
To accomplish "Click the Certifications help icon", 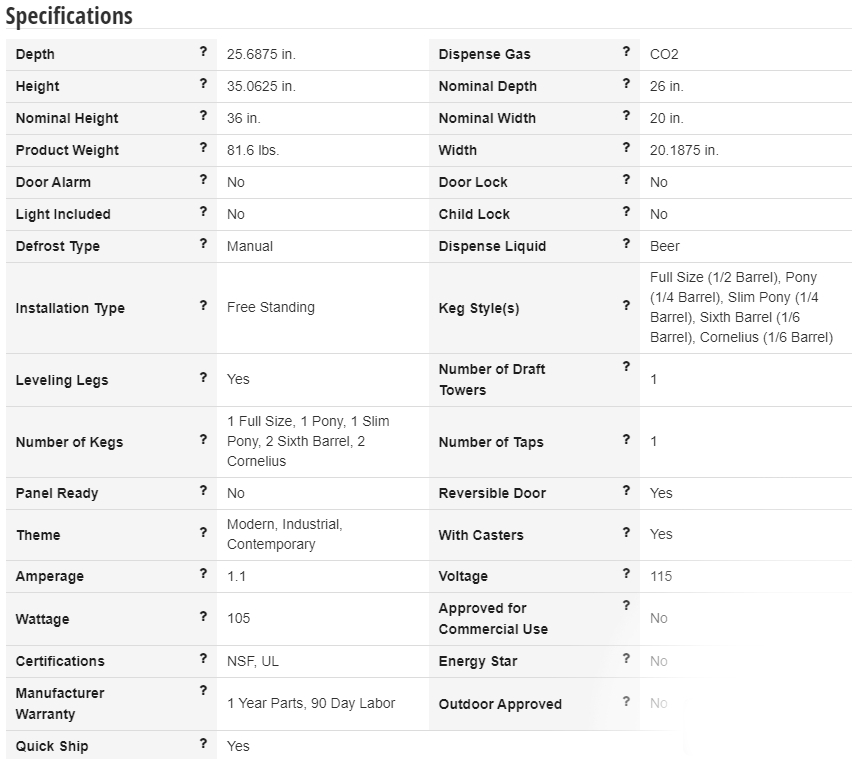I will (203, 658).
